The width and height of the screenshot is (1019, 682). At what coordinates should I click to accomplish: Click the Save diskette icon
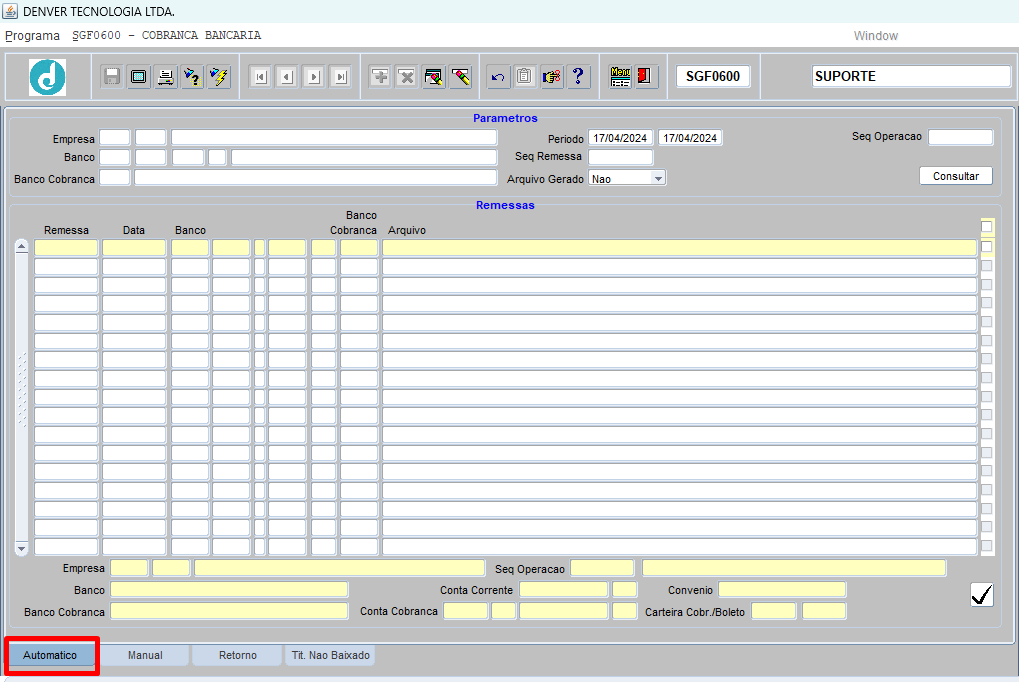pos(112,77)
